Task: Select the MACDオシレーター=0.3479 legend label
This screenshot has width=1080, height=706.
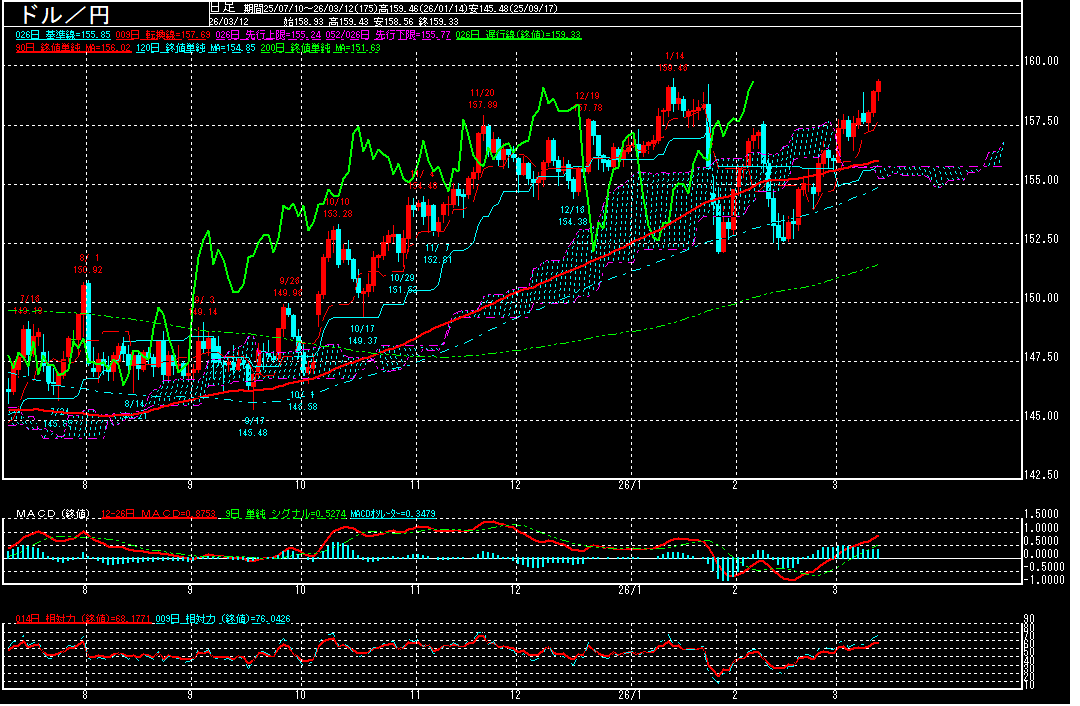Action: [x=391, y=514]
